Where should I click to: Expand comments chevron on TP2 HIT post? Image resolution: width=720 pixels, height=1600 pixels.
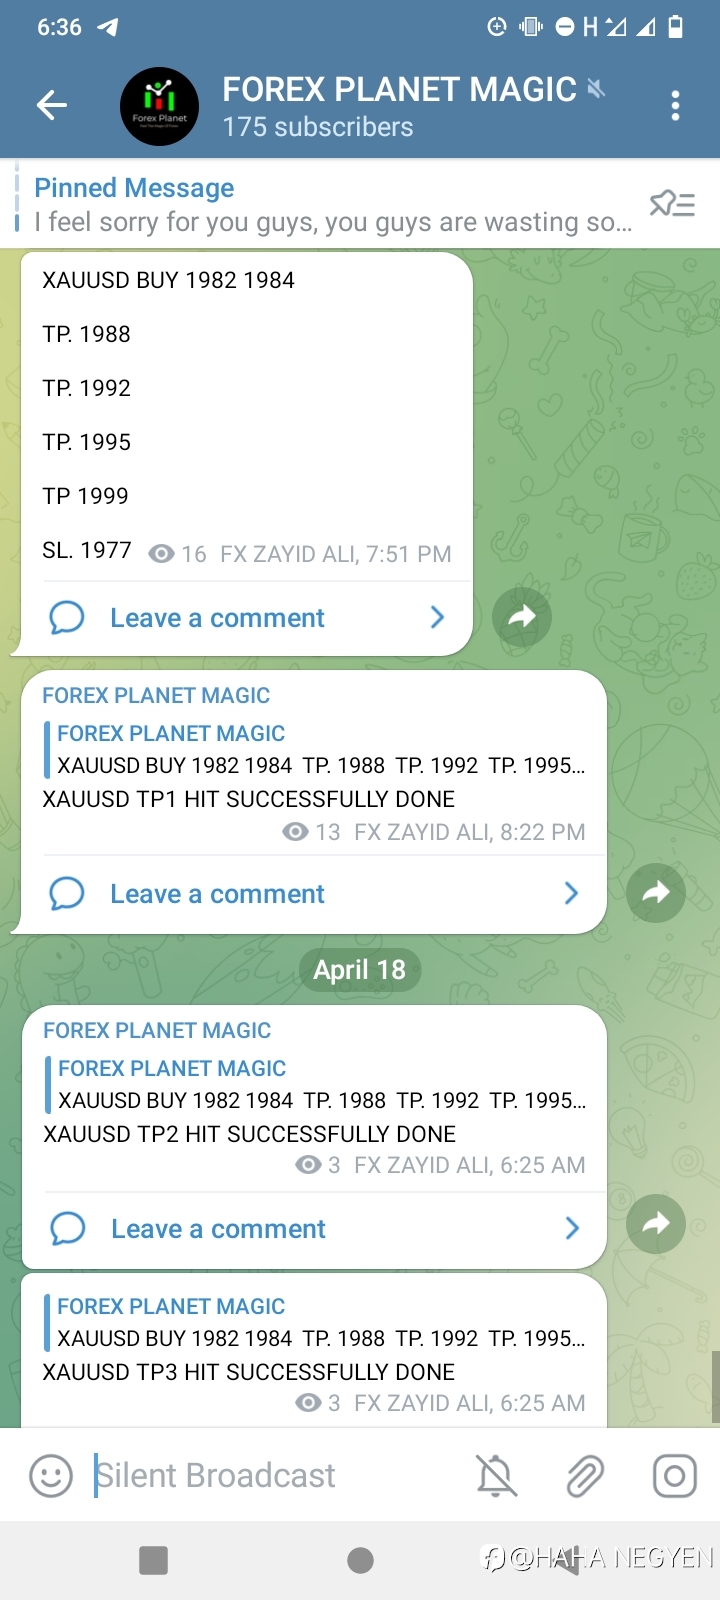572,1228
